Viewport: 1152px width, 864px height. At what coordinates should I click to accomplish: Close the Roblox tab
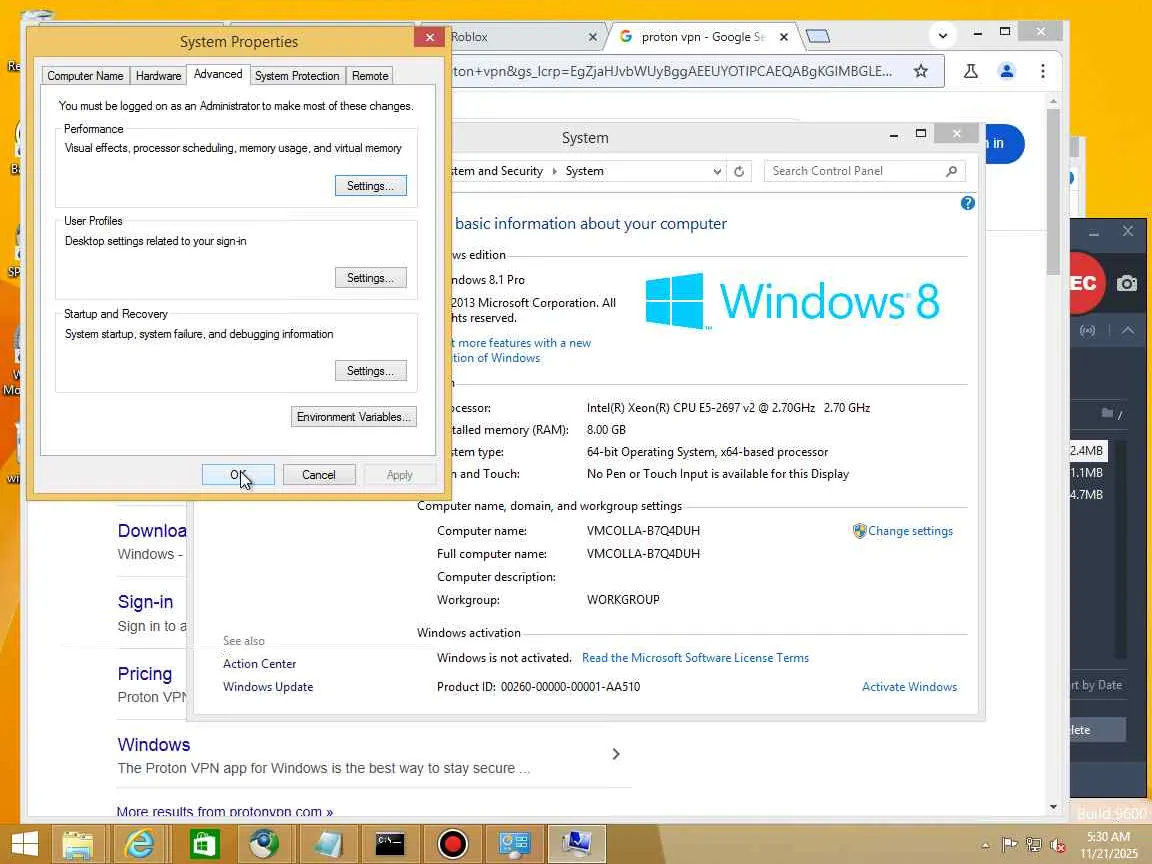[593, 37]
